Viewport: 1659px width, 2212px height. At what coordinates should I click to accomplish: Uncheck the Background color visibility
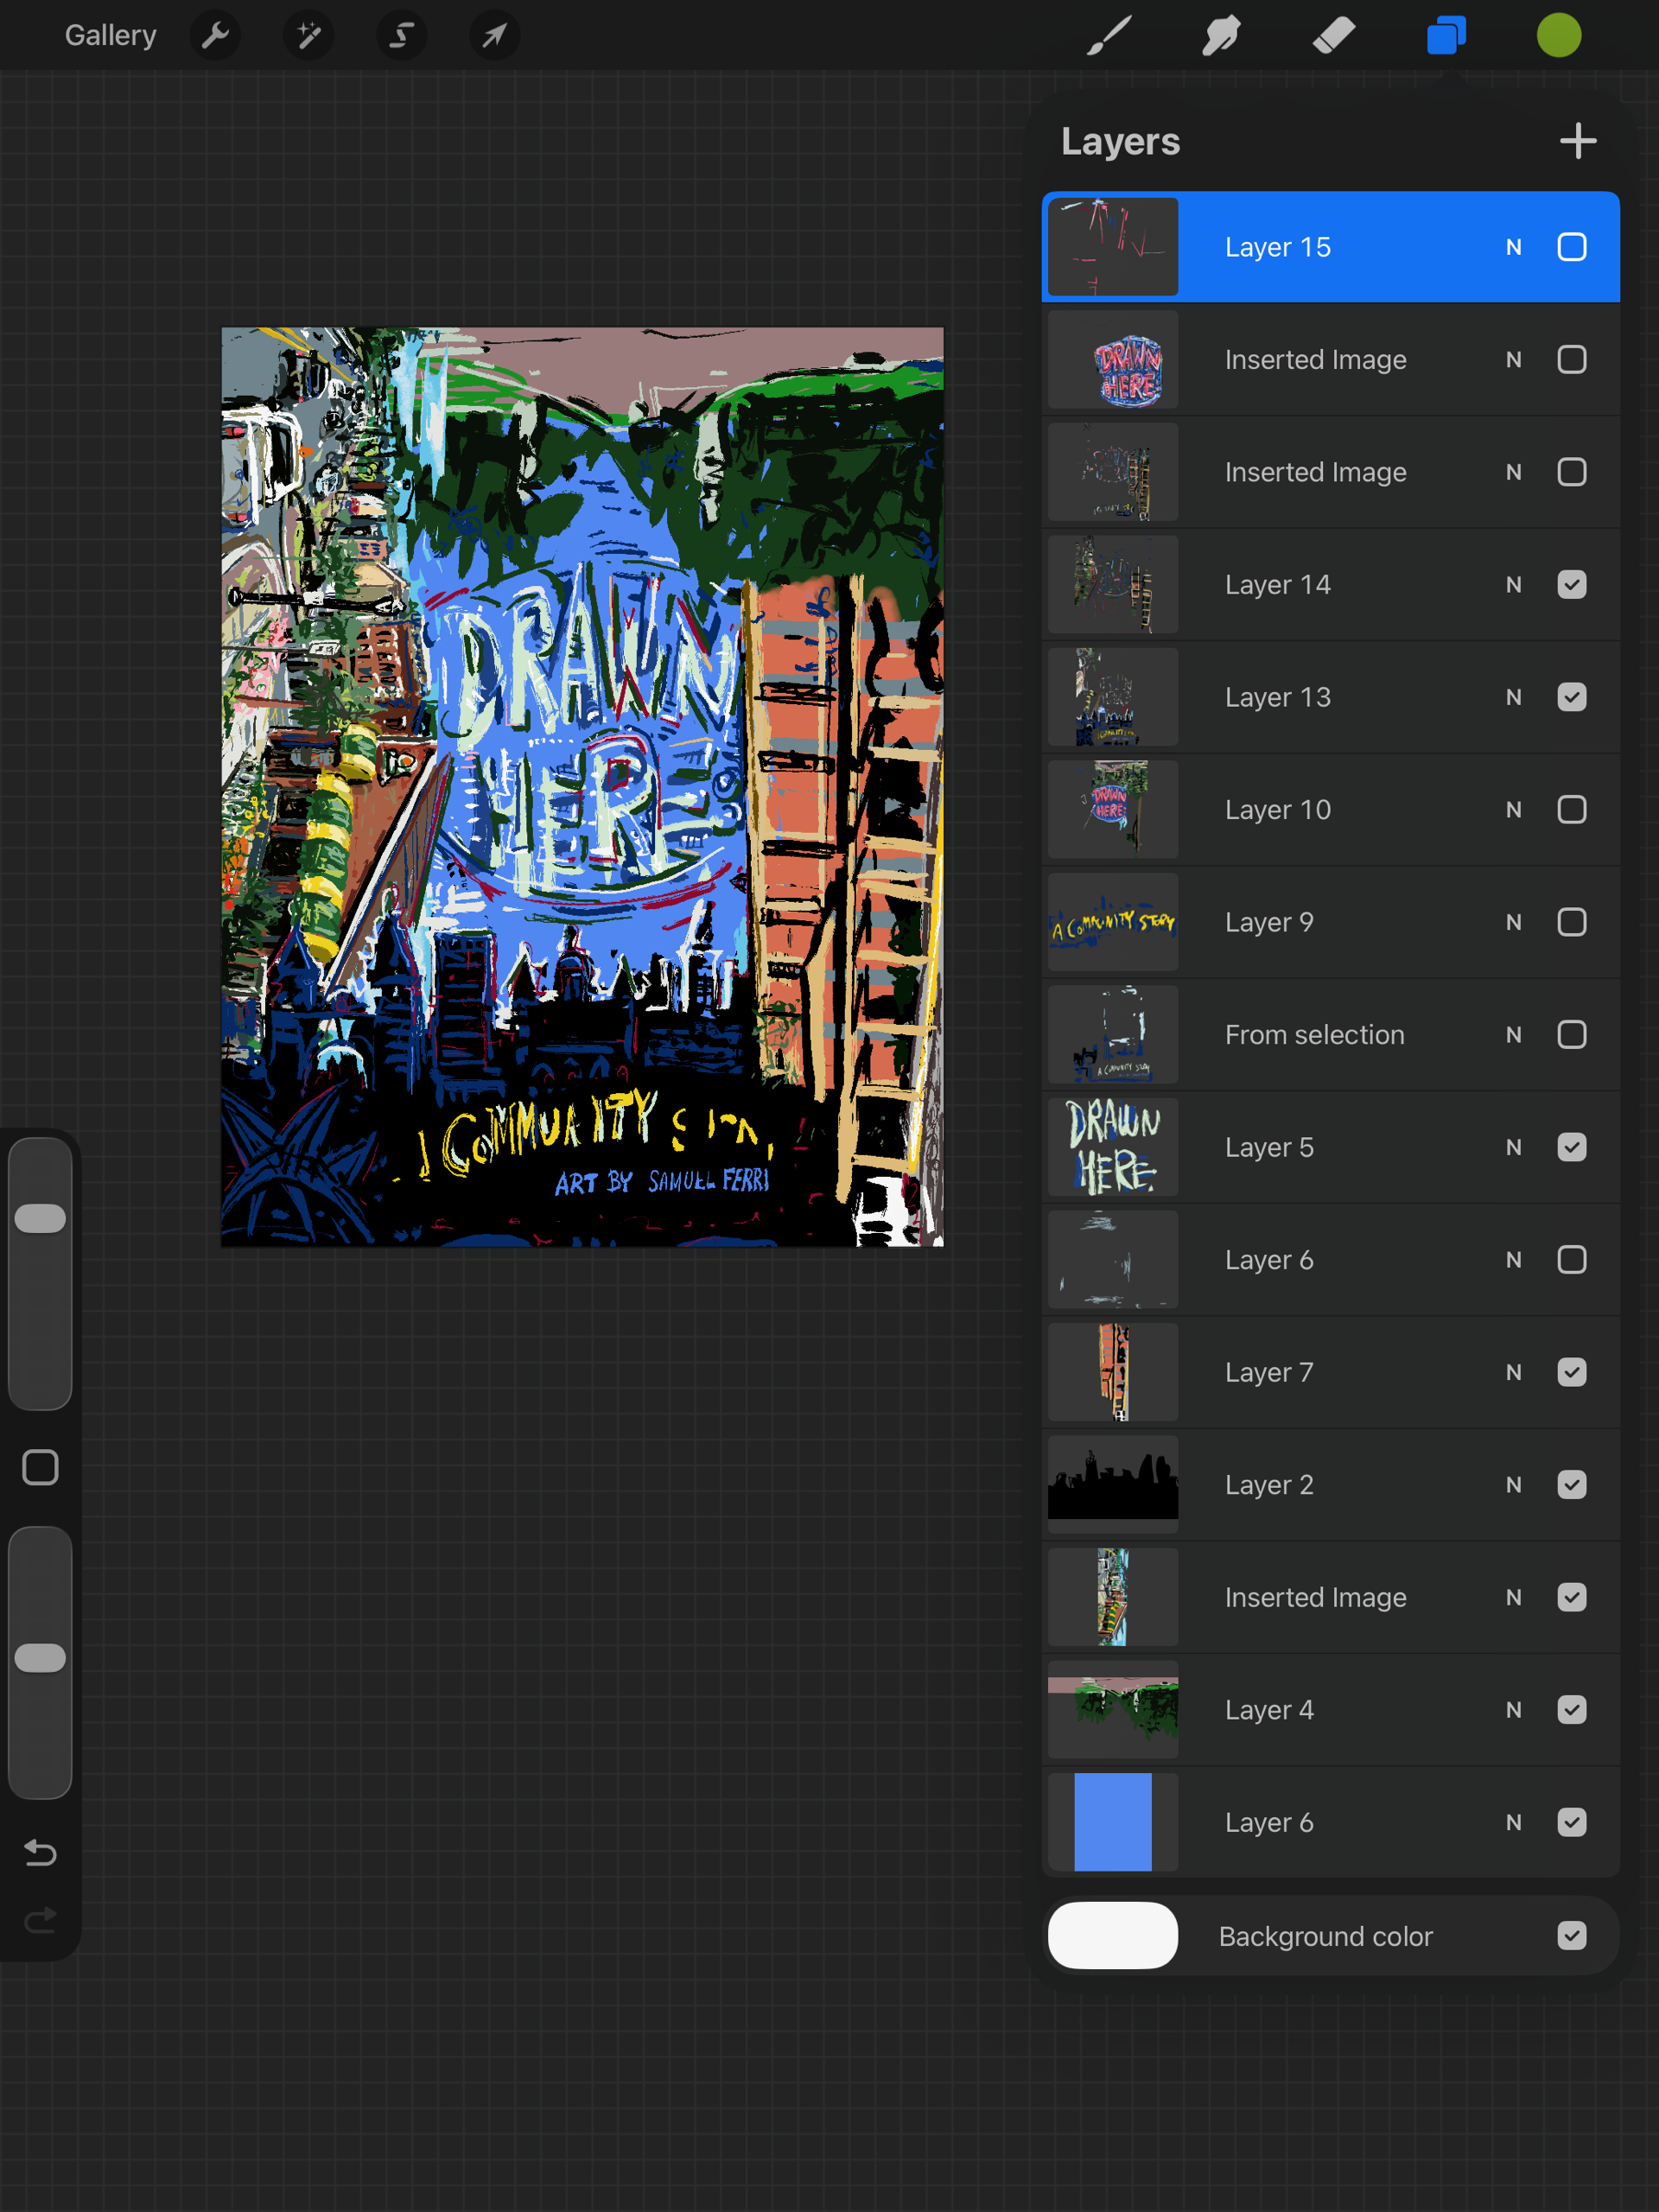coord(1571,1935)
